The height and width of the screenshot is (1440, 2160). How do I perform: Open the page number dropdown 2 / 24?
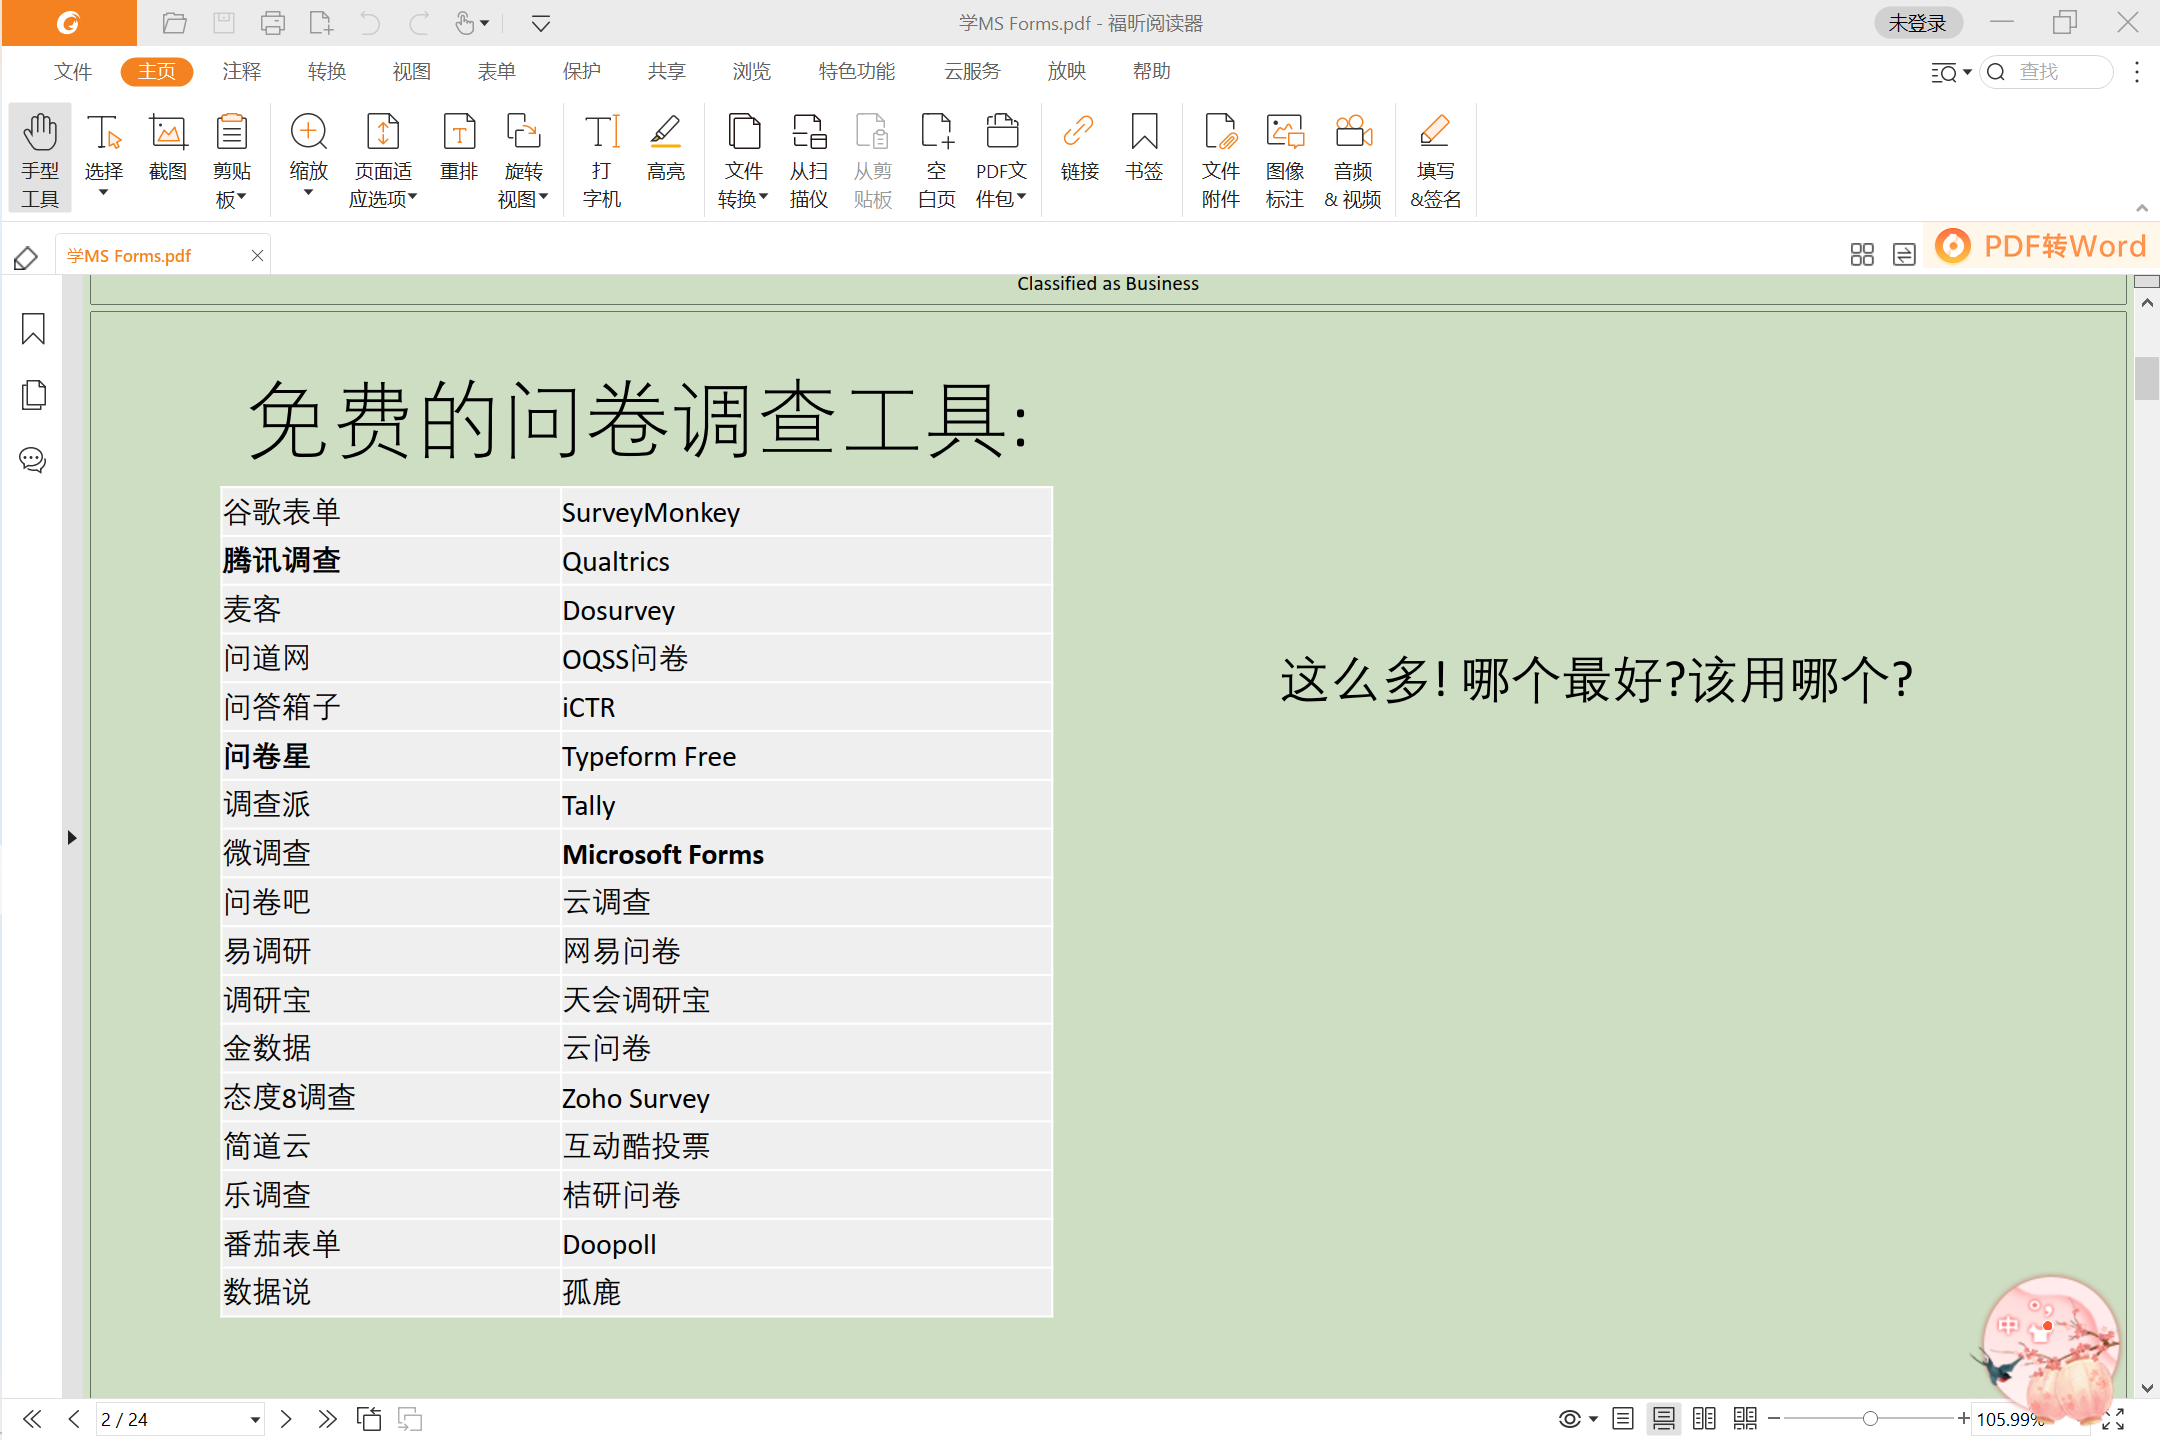255,1419
